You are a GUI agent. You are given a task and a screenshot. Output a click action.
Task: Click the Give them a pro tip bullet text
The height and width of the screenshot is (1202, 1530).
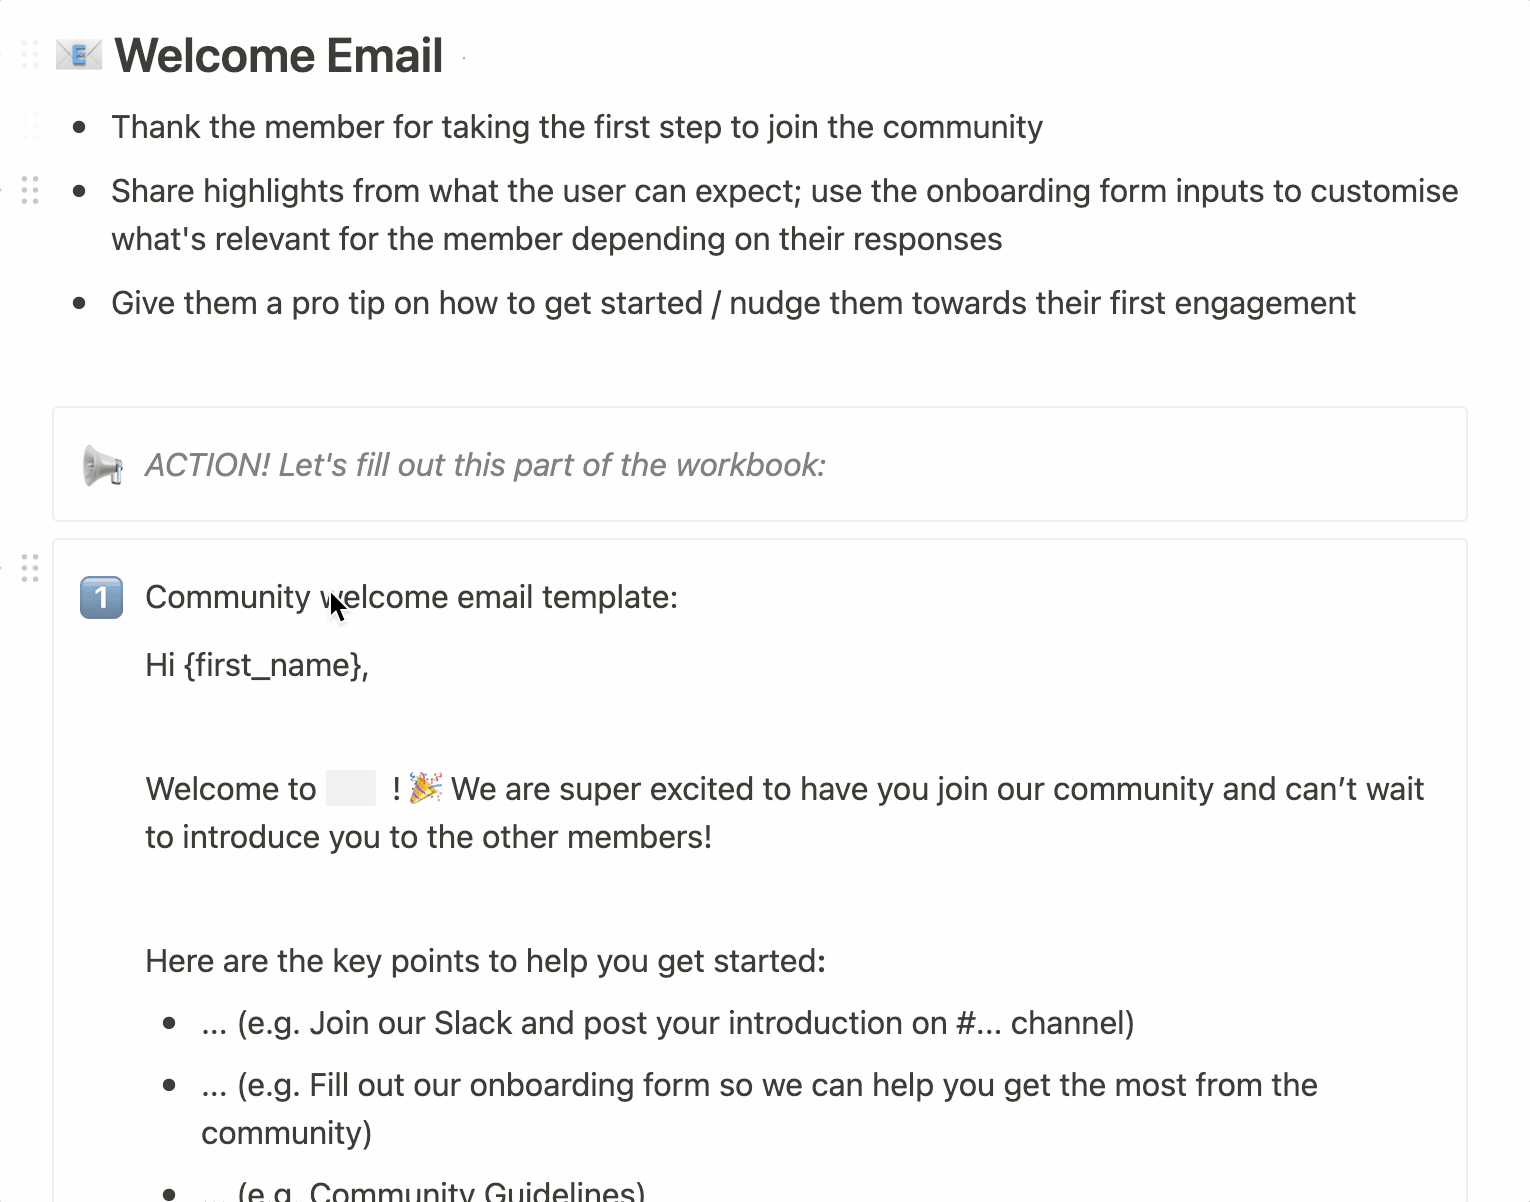pyautogui.click(x=732, y=303)
